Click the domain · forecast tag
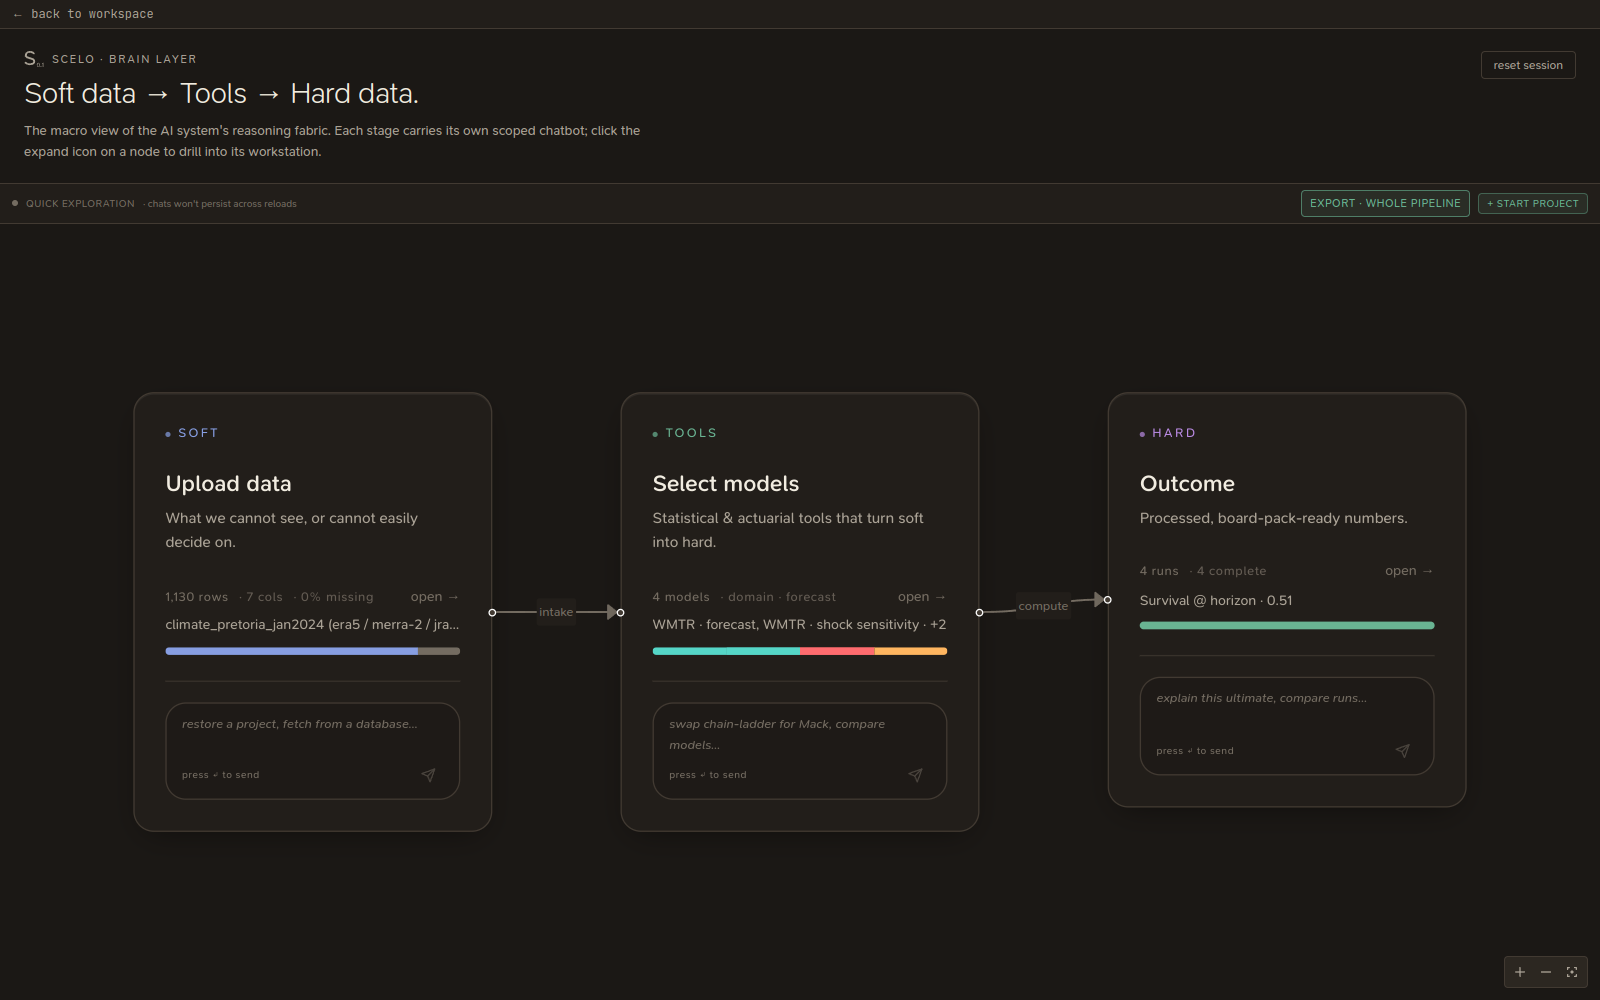Viewport: 1600px width, 1000px height. click(x=782, y=597)
